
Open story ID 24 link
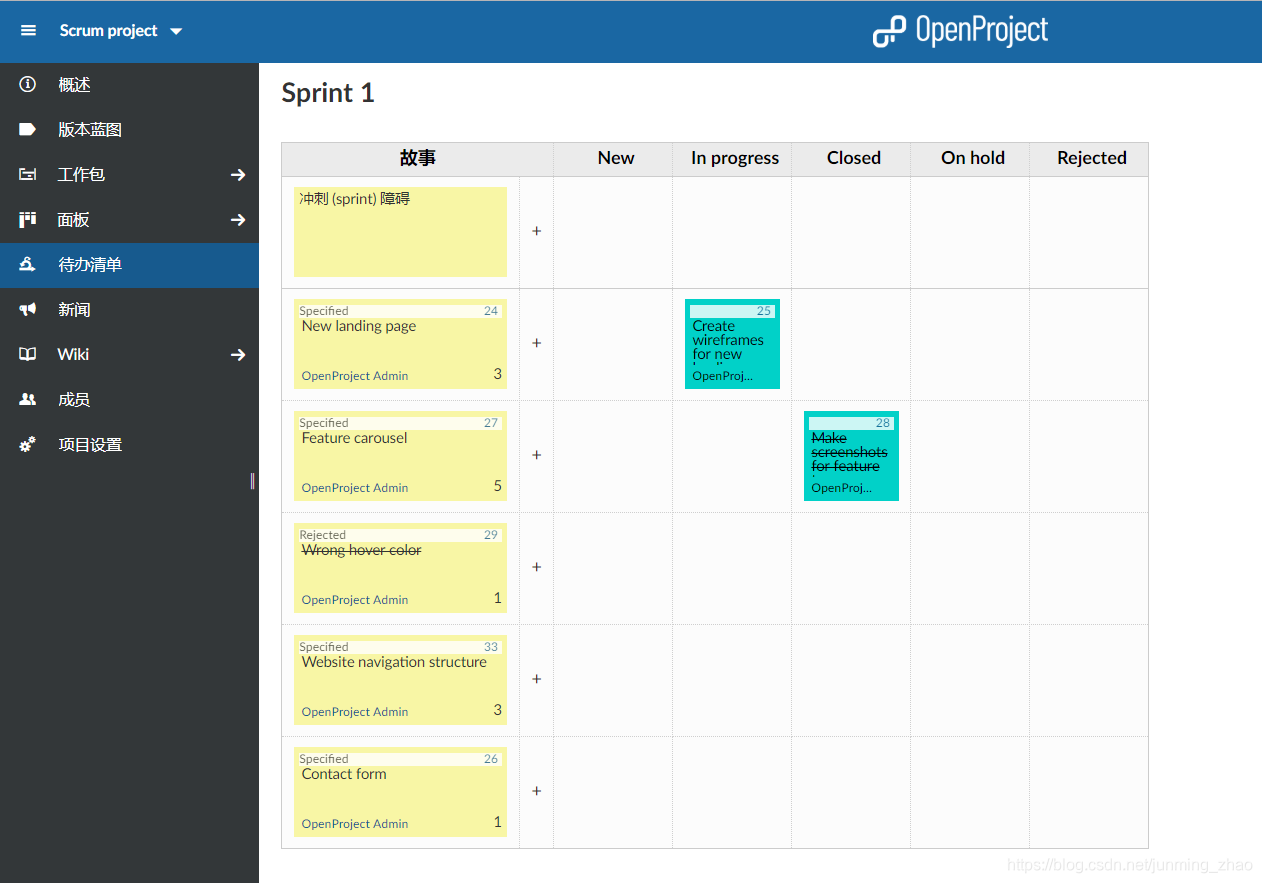click(x=491, y=311)
